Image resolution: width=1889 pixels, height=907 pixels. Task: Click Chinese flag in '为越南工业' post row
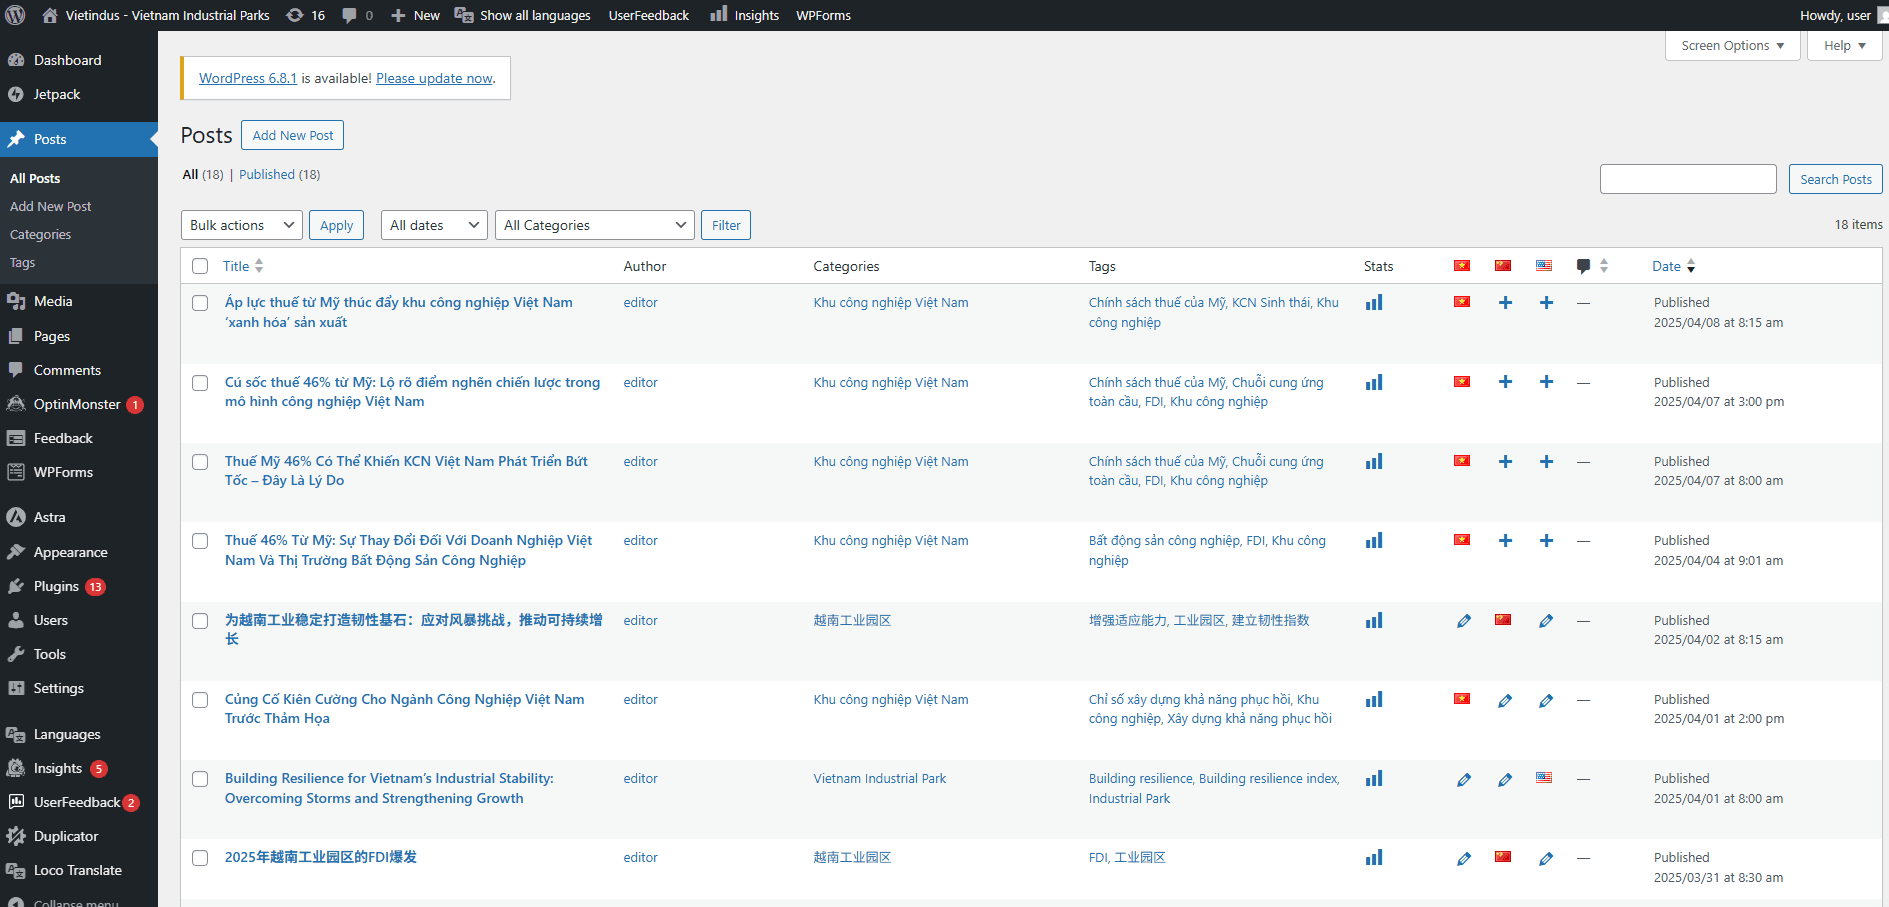(x=1503, y=620)
